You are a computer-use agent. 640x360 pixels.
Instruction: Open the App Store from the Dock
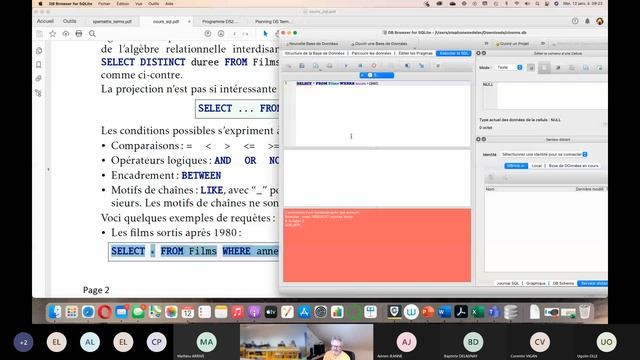pos(304,312)
